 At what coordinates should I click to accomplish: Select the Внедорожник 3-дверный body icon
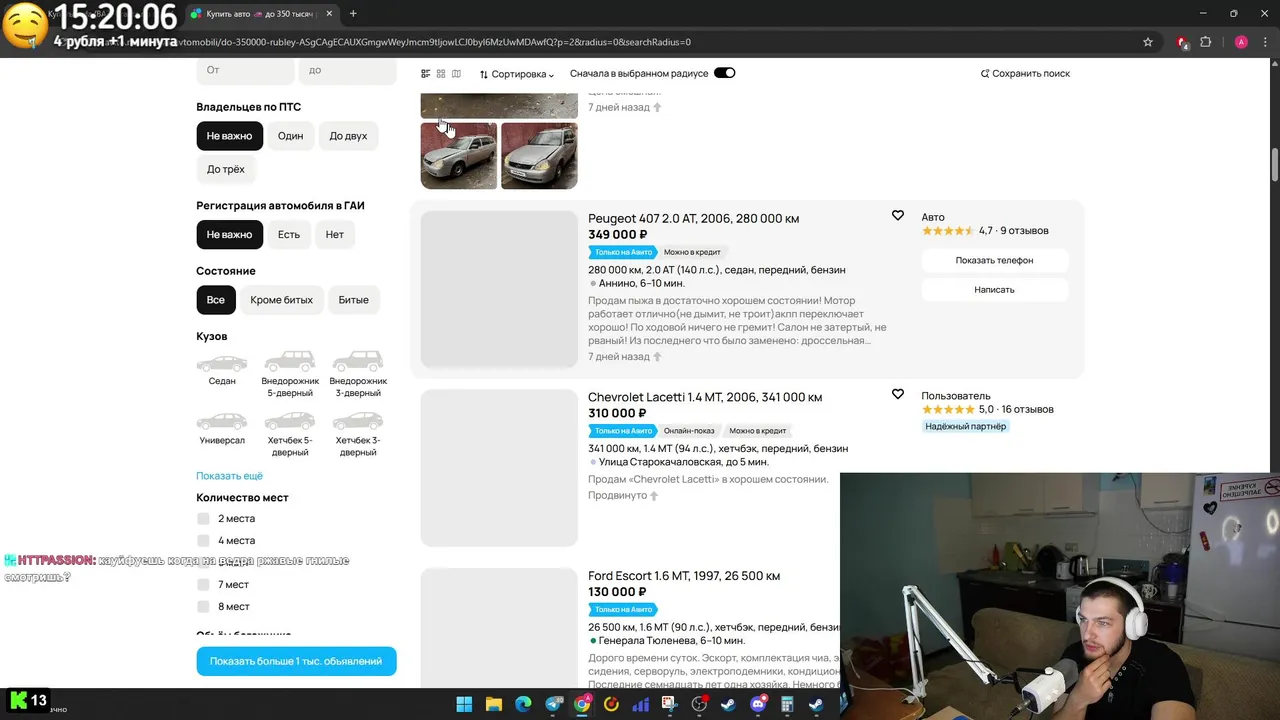358,361
